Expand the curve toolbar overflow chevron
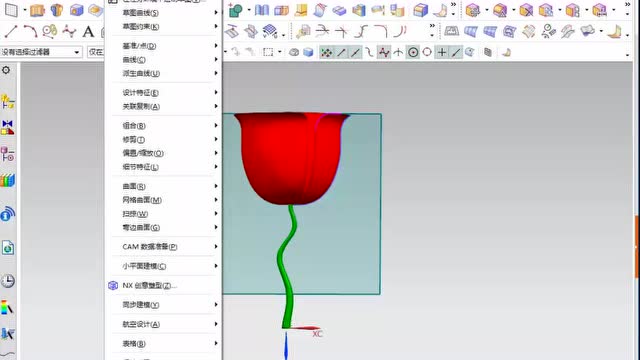 click(x=432, y=26)
